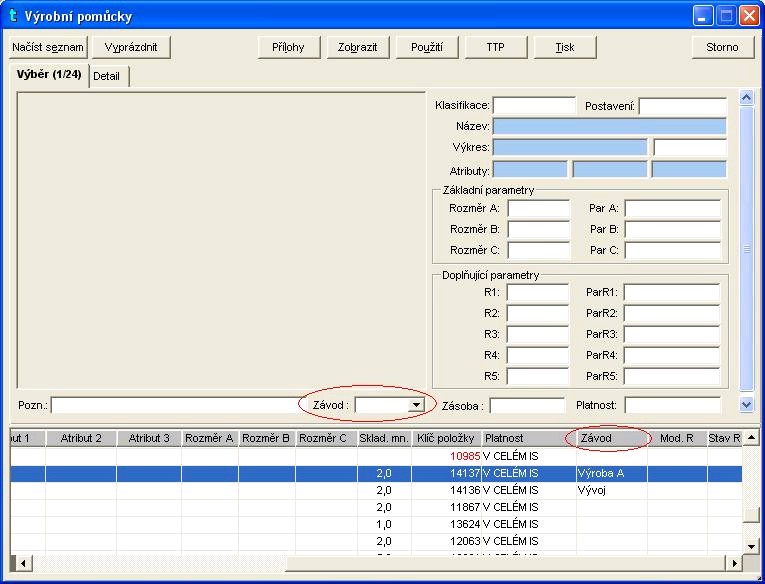Open the TTP button
The width and height of the screenshot is (765, 584).
coord(496,47)
